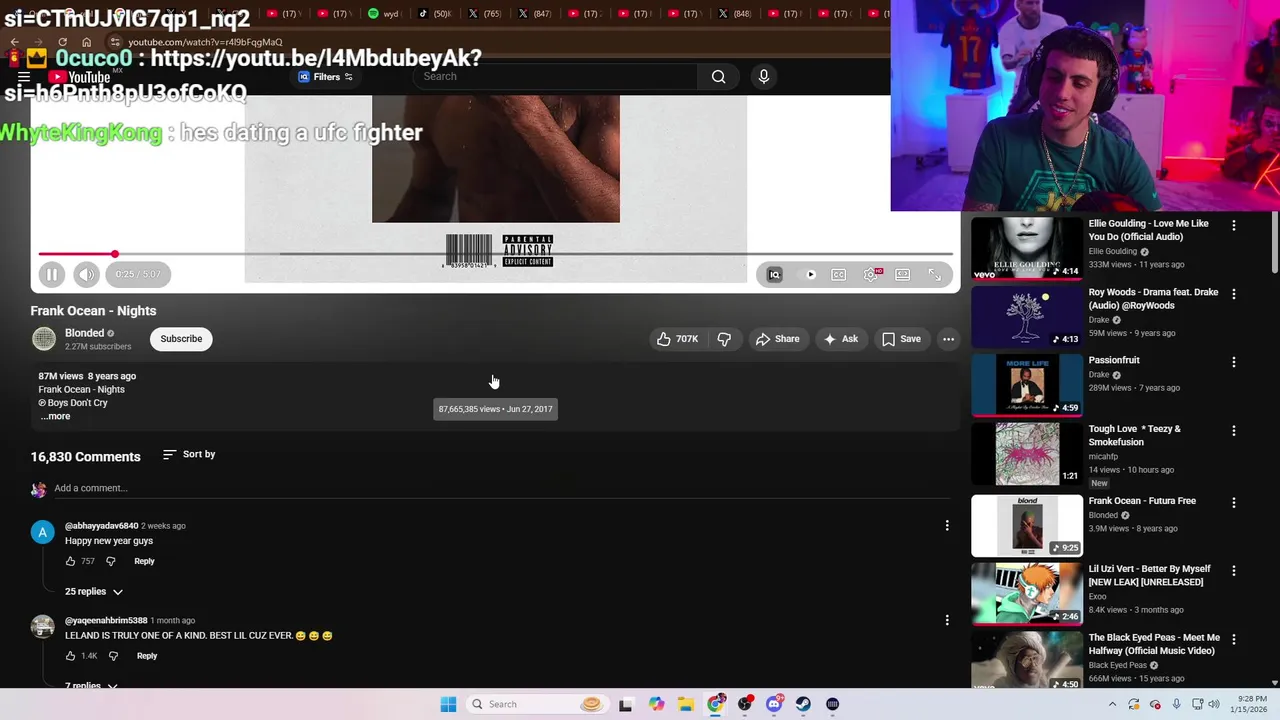Start voice search with microphone
This screenshot has height=720, width=1280.
(x=764, y=76)
